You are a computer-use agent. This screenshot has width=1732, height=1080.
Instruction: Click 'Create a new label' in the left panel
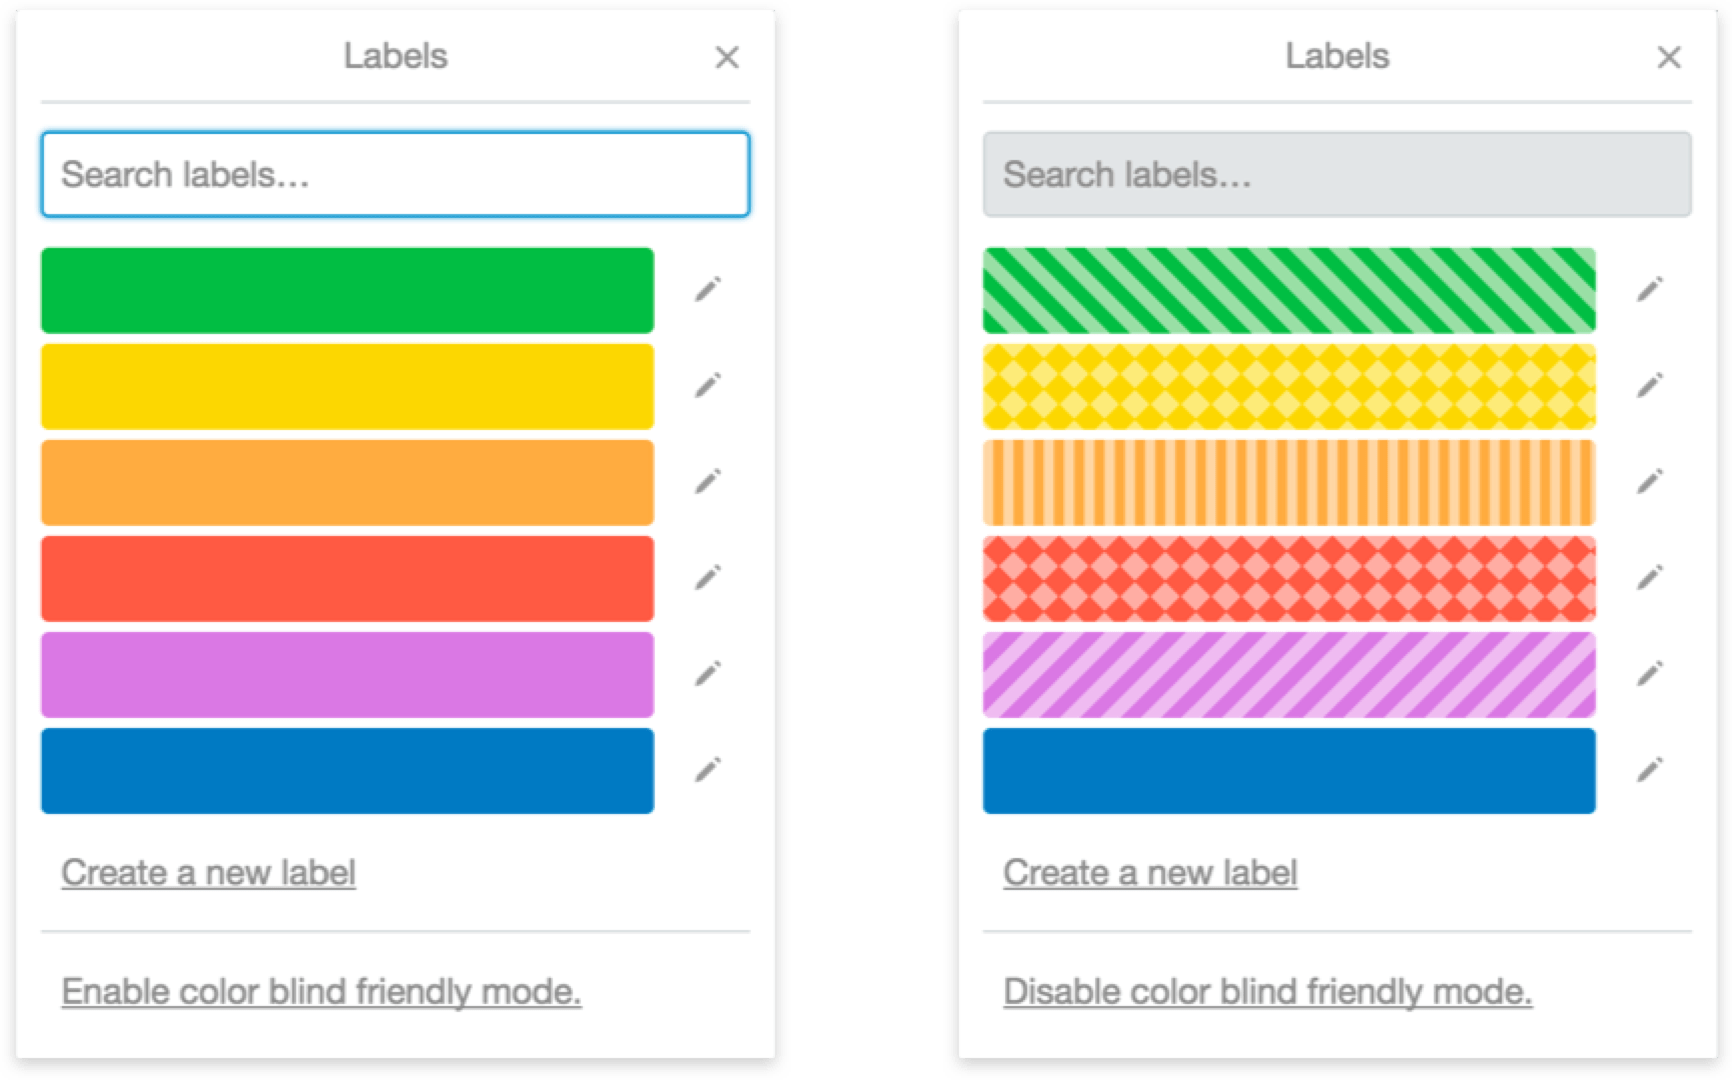click(208, 872)
